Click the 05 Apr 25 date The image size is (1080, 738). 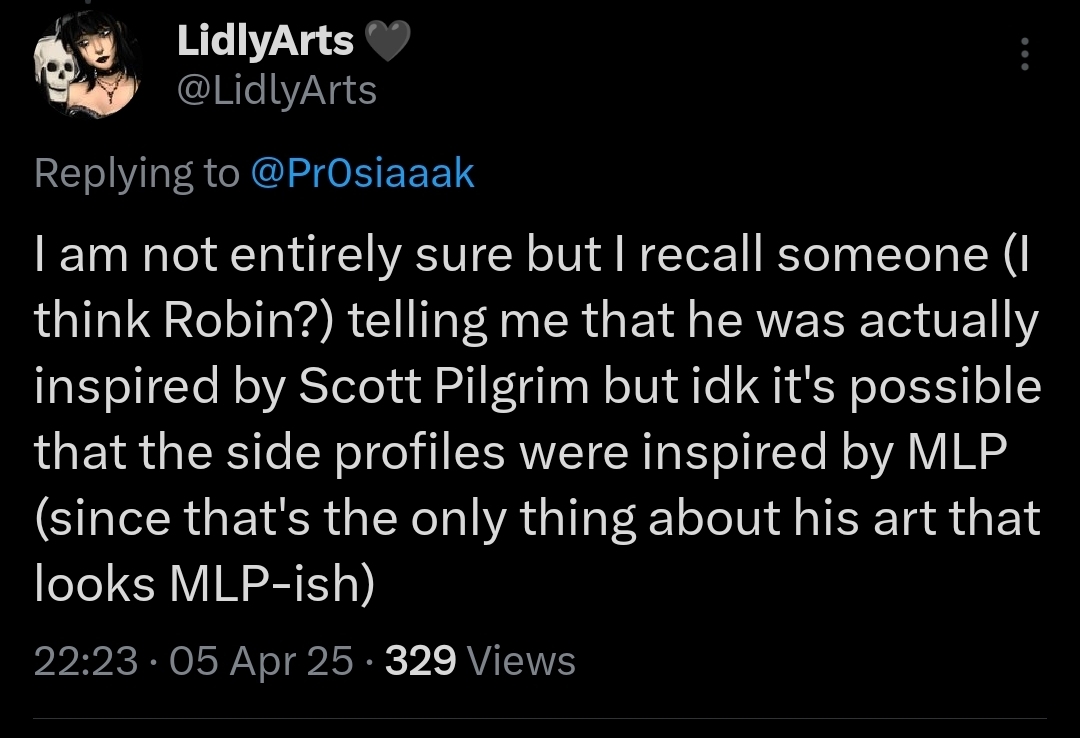click(x=262, y=661)
